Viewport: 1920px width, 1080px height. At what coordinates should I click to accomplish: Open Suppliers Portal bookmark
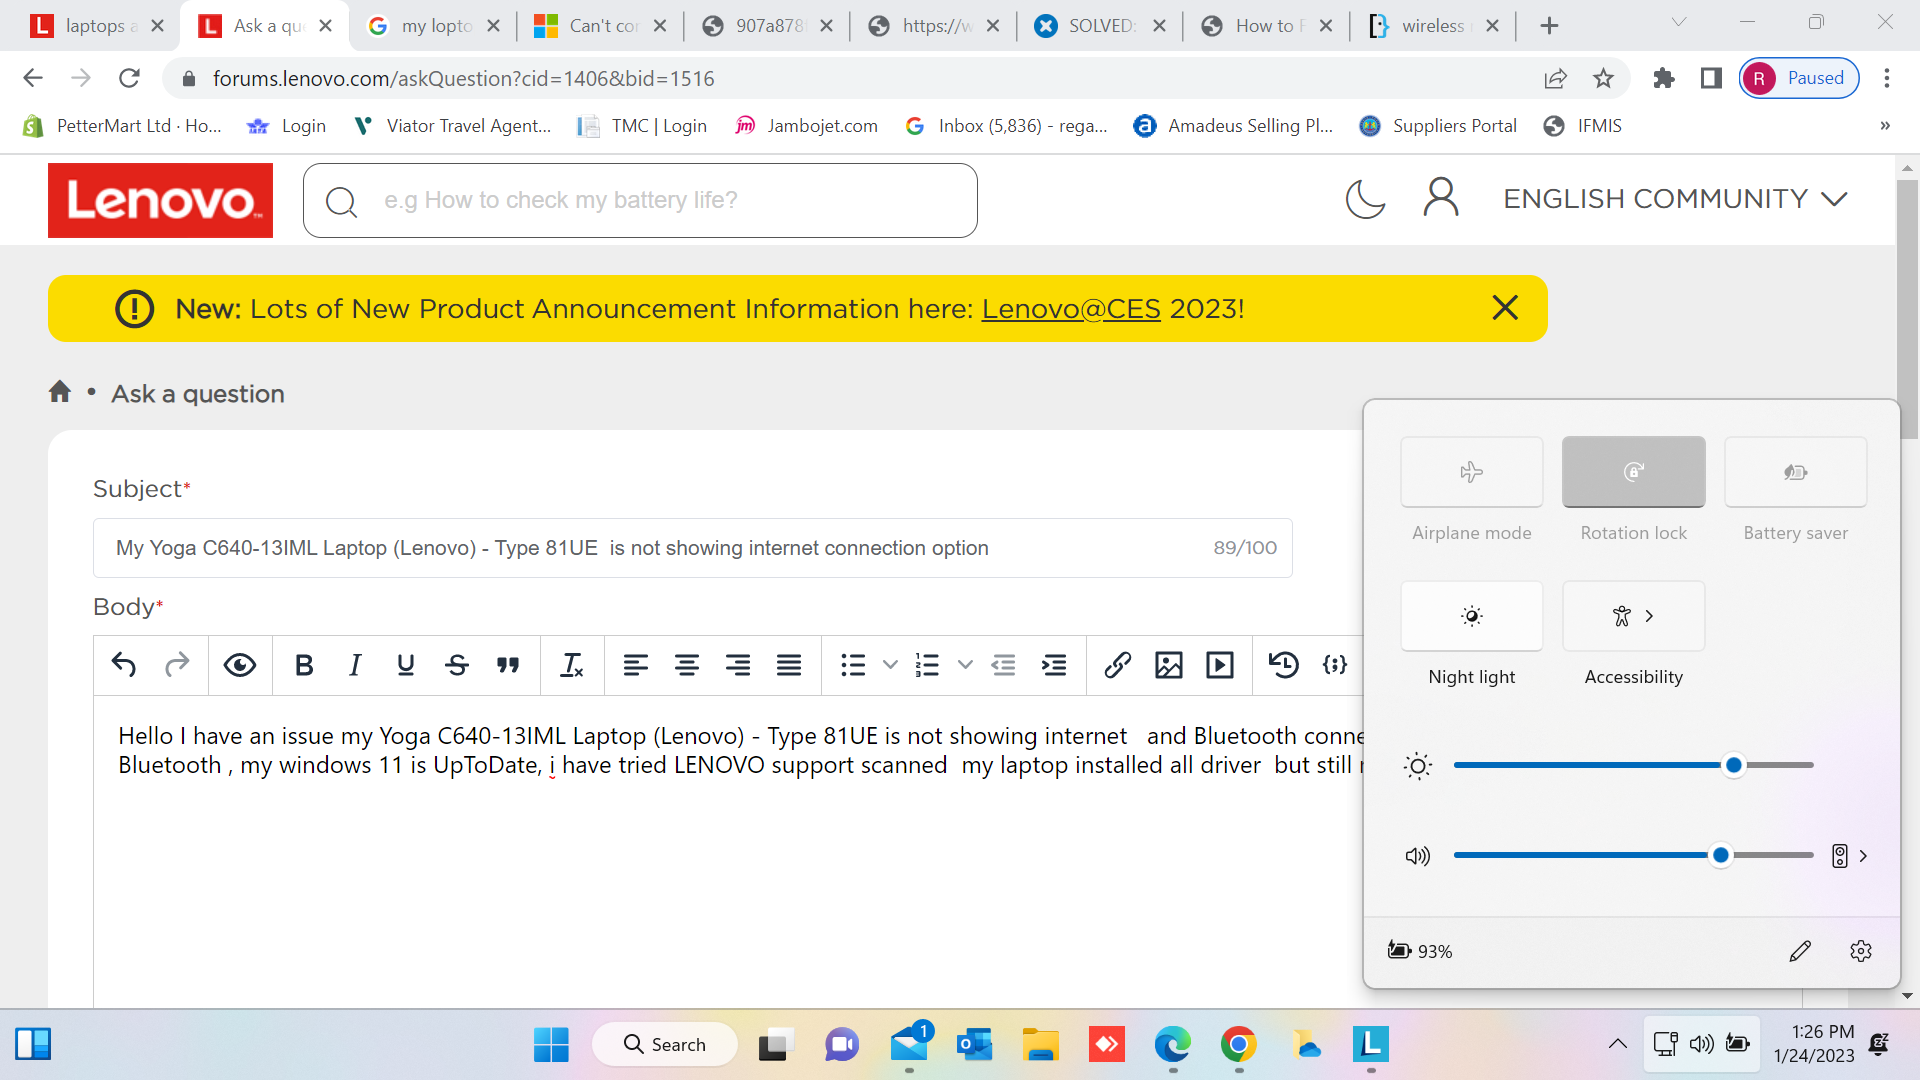pyautogui.click(x=1438, y=126)
